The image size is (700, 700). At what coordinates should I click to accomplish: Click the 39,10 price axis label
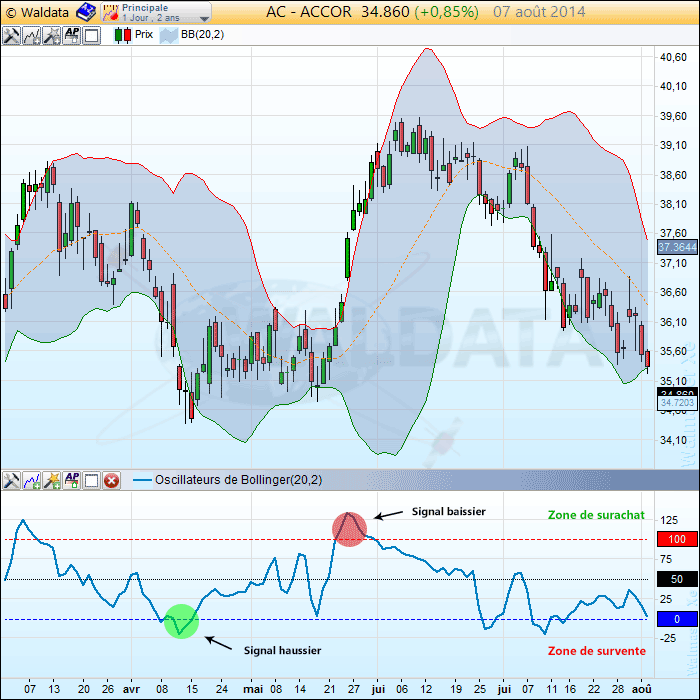(x=673, y=145)
